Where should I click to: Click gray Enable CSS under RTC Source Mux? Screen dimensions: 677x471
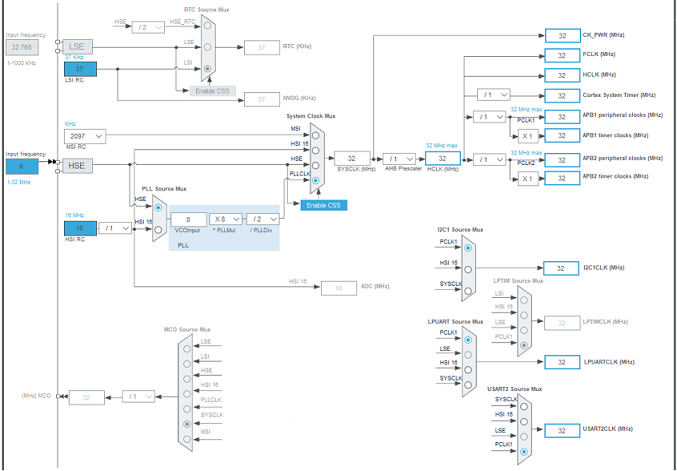coord(213,91)
